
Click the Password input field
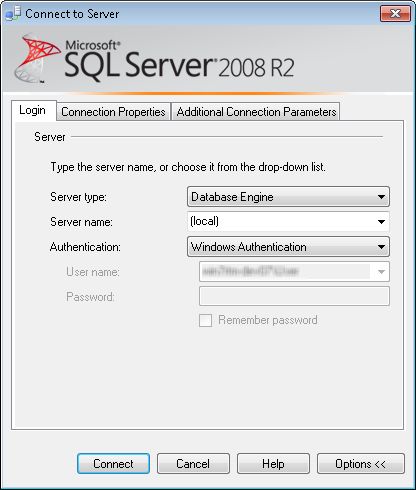point(294,296)
